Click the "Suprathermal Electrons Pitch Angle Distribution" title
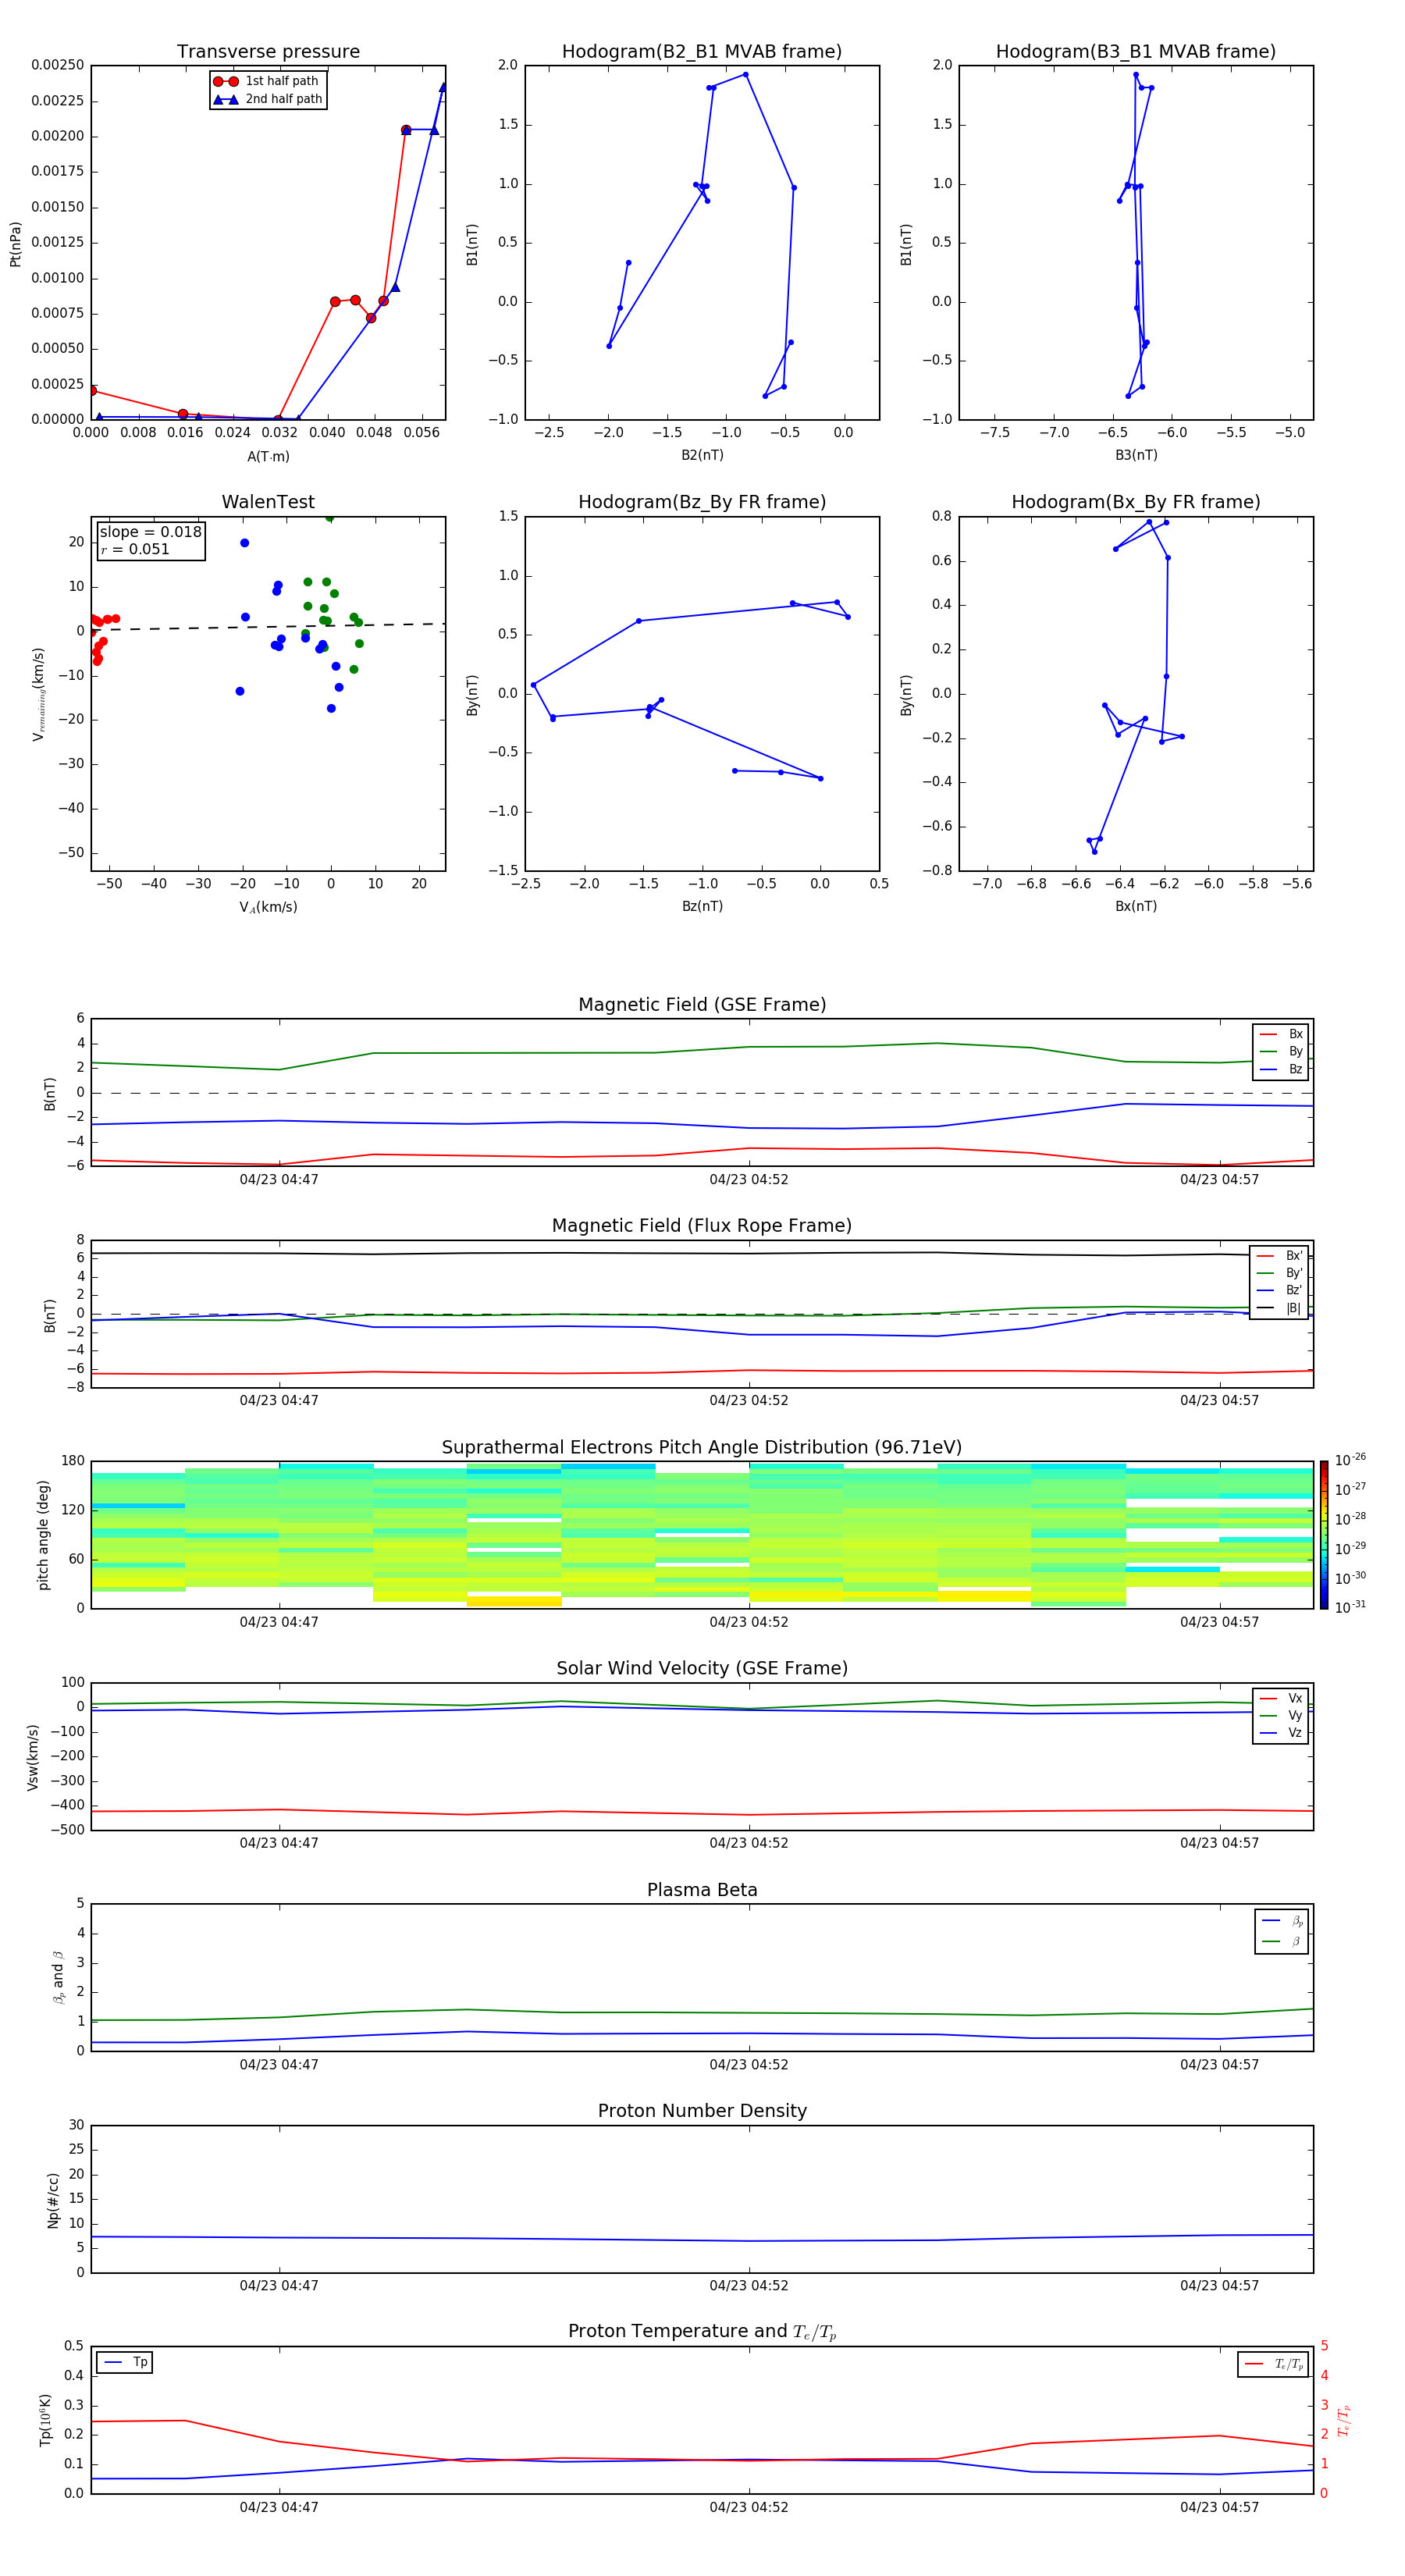1405x2576 pixels. (x=702, y=1448)
